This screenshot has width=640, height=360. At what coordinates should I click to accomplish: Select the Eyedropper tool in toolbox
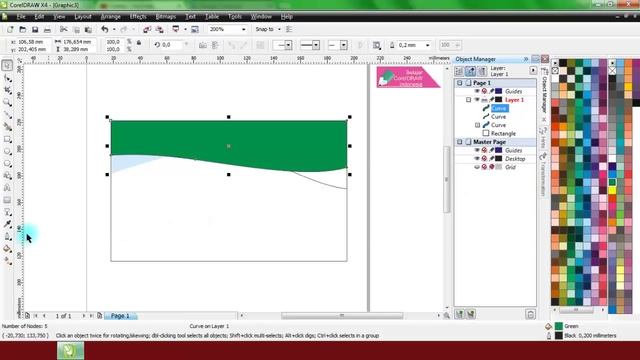point(7,224)
